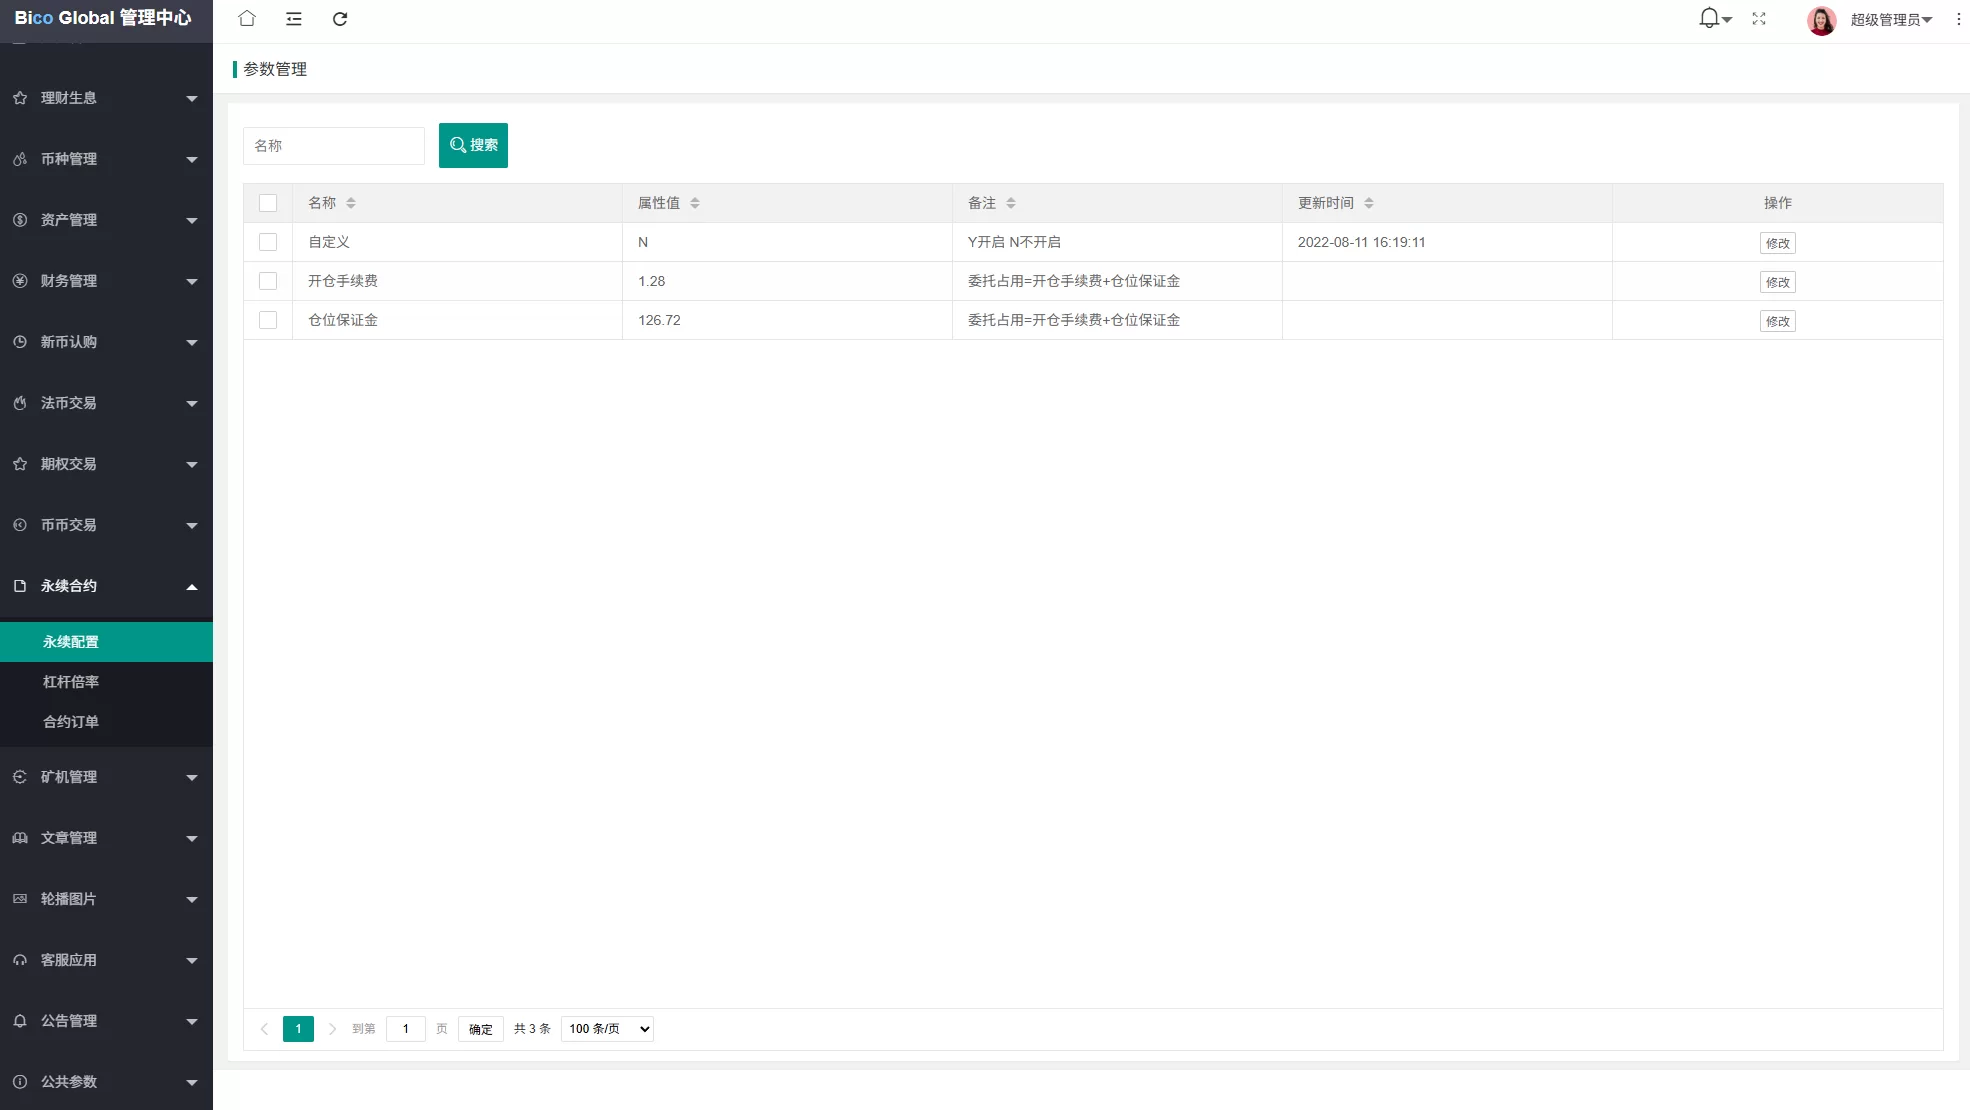Viewport: 1970px width, 1110px height.
Task: Check the select-all checkbox in table header
Action: pyautogui.click(x=268, y=203)
